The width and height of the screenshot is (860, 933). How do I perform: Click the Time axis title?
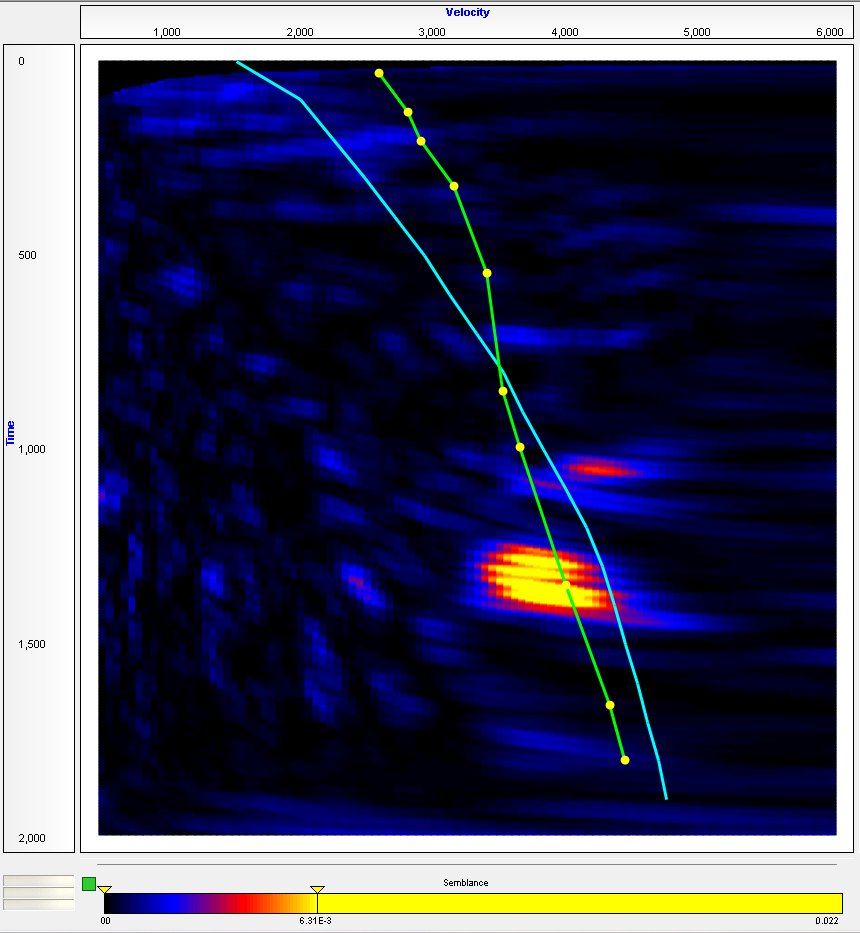[10, 433]
